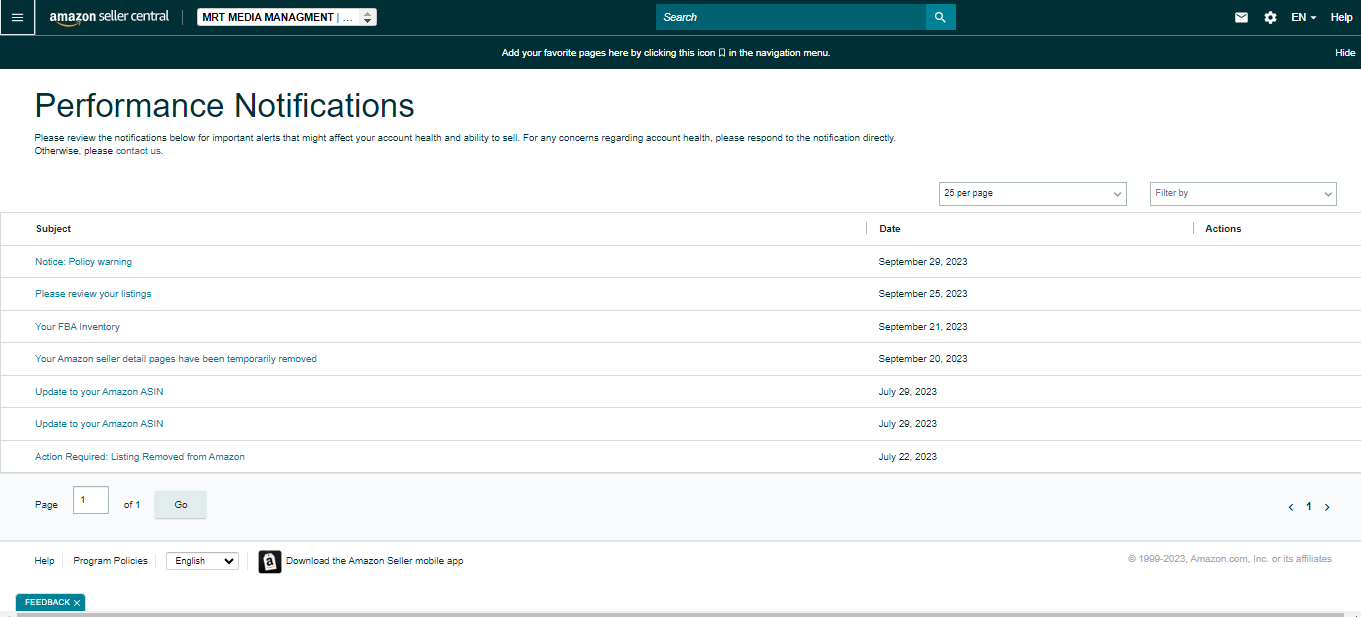Open the mail messages icon
The width and height of the screenshot is (1361, 617).
(x=1241, y=17)
